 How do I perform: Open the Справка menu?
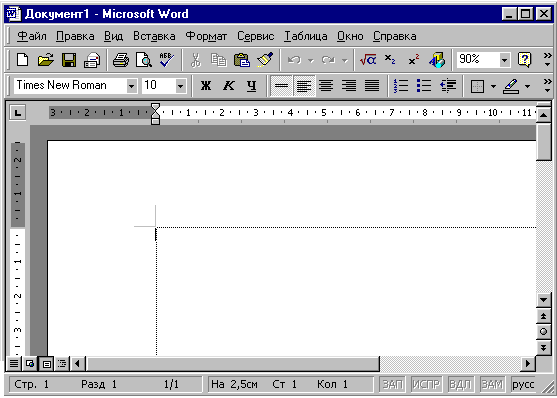395,36
